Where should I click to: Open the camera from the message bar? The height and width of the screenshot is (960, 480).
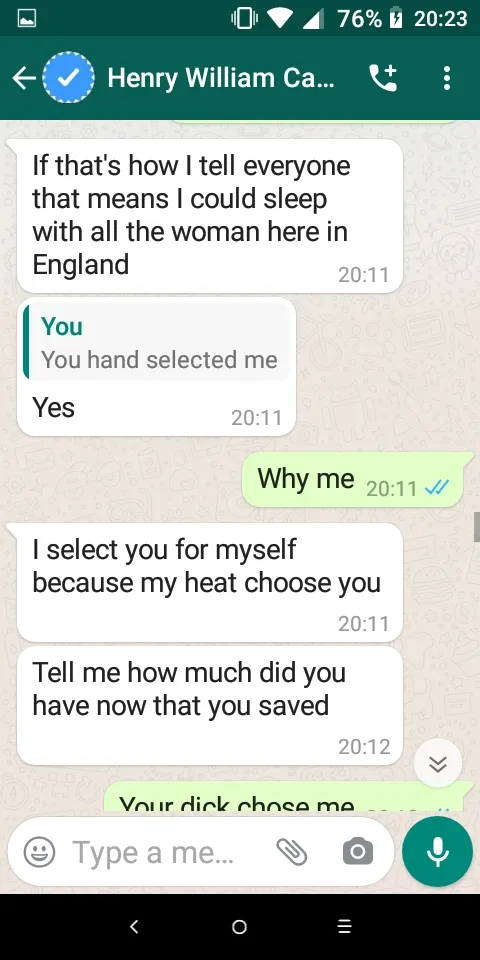[358, 852]
